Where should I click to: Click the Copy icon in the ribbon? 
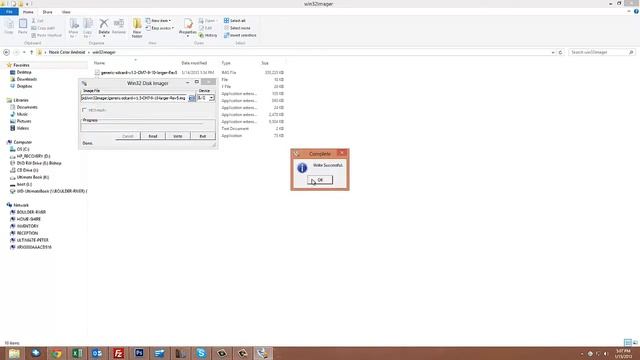pos(9,27)
